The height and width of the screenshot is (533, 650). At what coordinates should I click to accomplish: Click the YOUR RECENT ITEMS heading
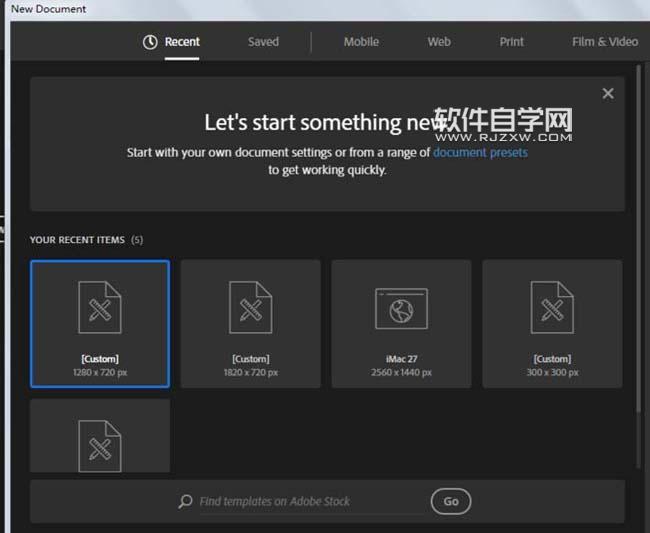pyautogui.click(x=77, y=240)
